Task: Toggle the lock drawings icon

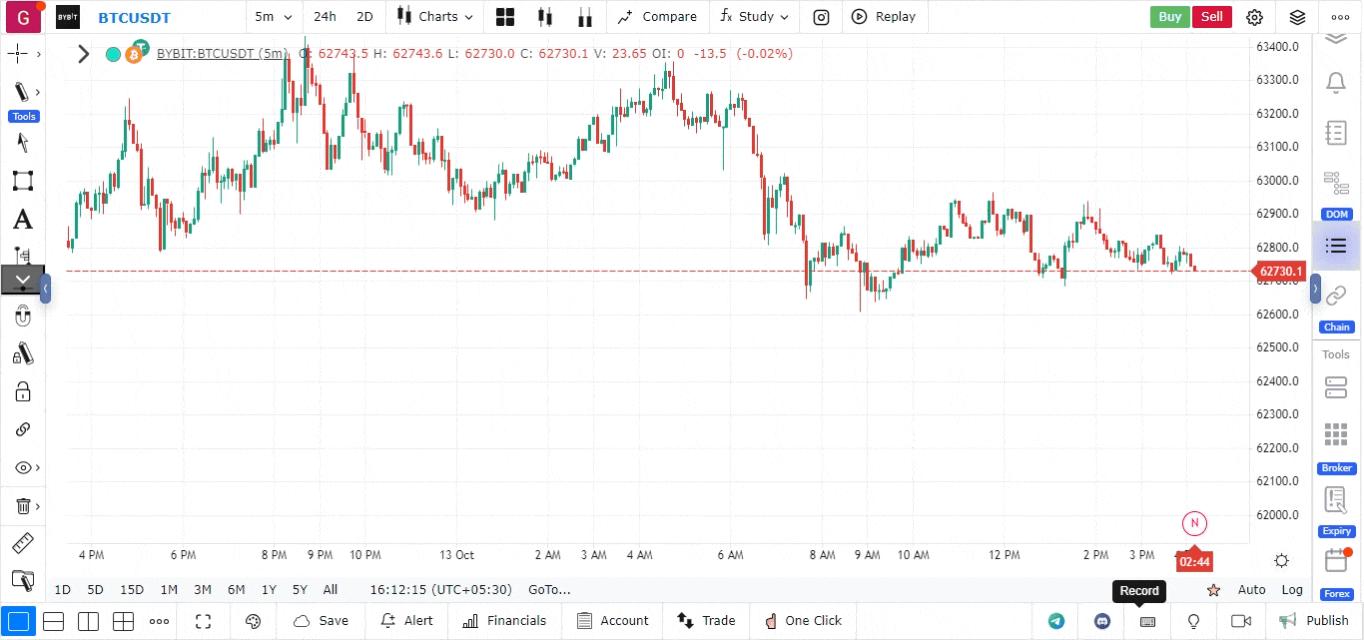Action: click(x=22, y=391)
